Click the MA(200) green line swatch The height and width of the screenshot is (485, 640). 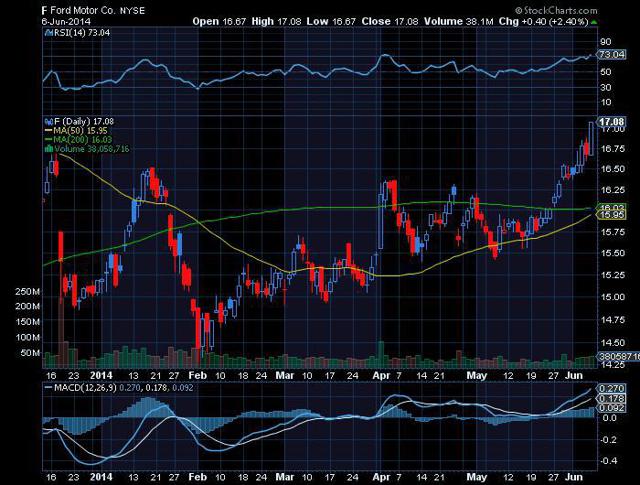click(49, 140)
